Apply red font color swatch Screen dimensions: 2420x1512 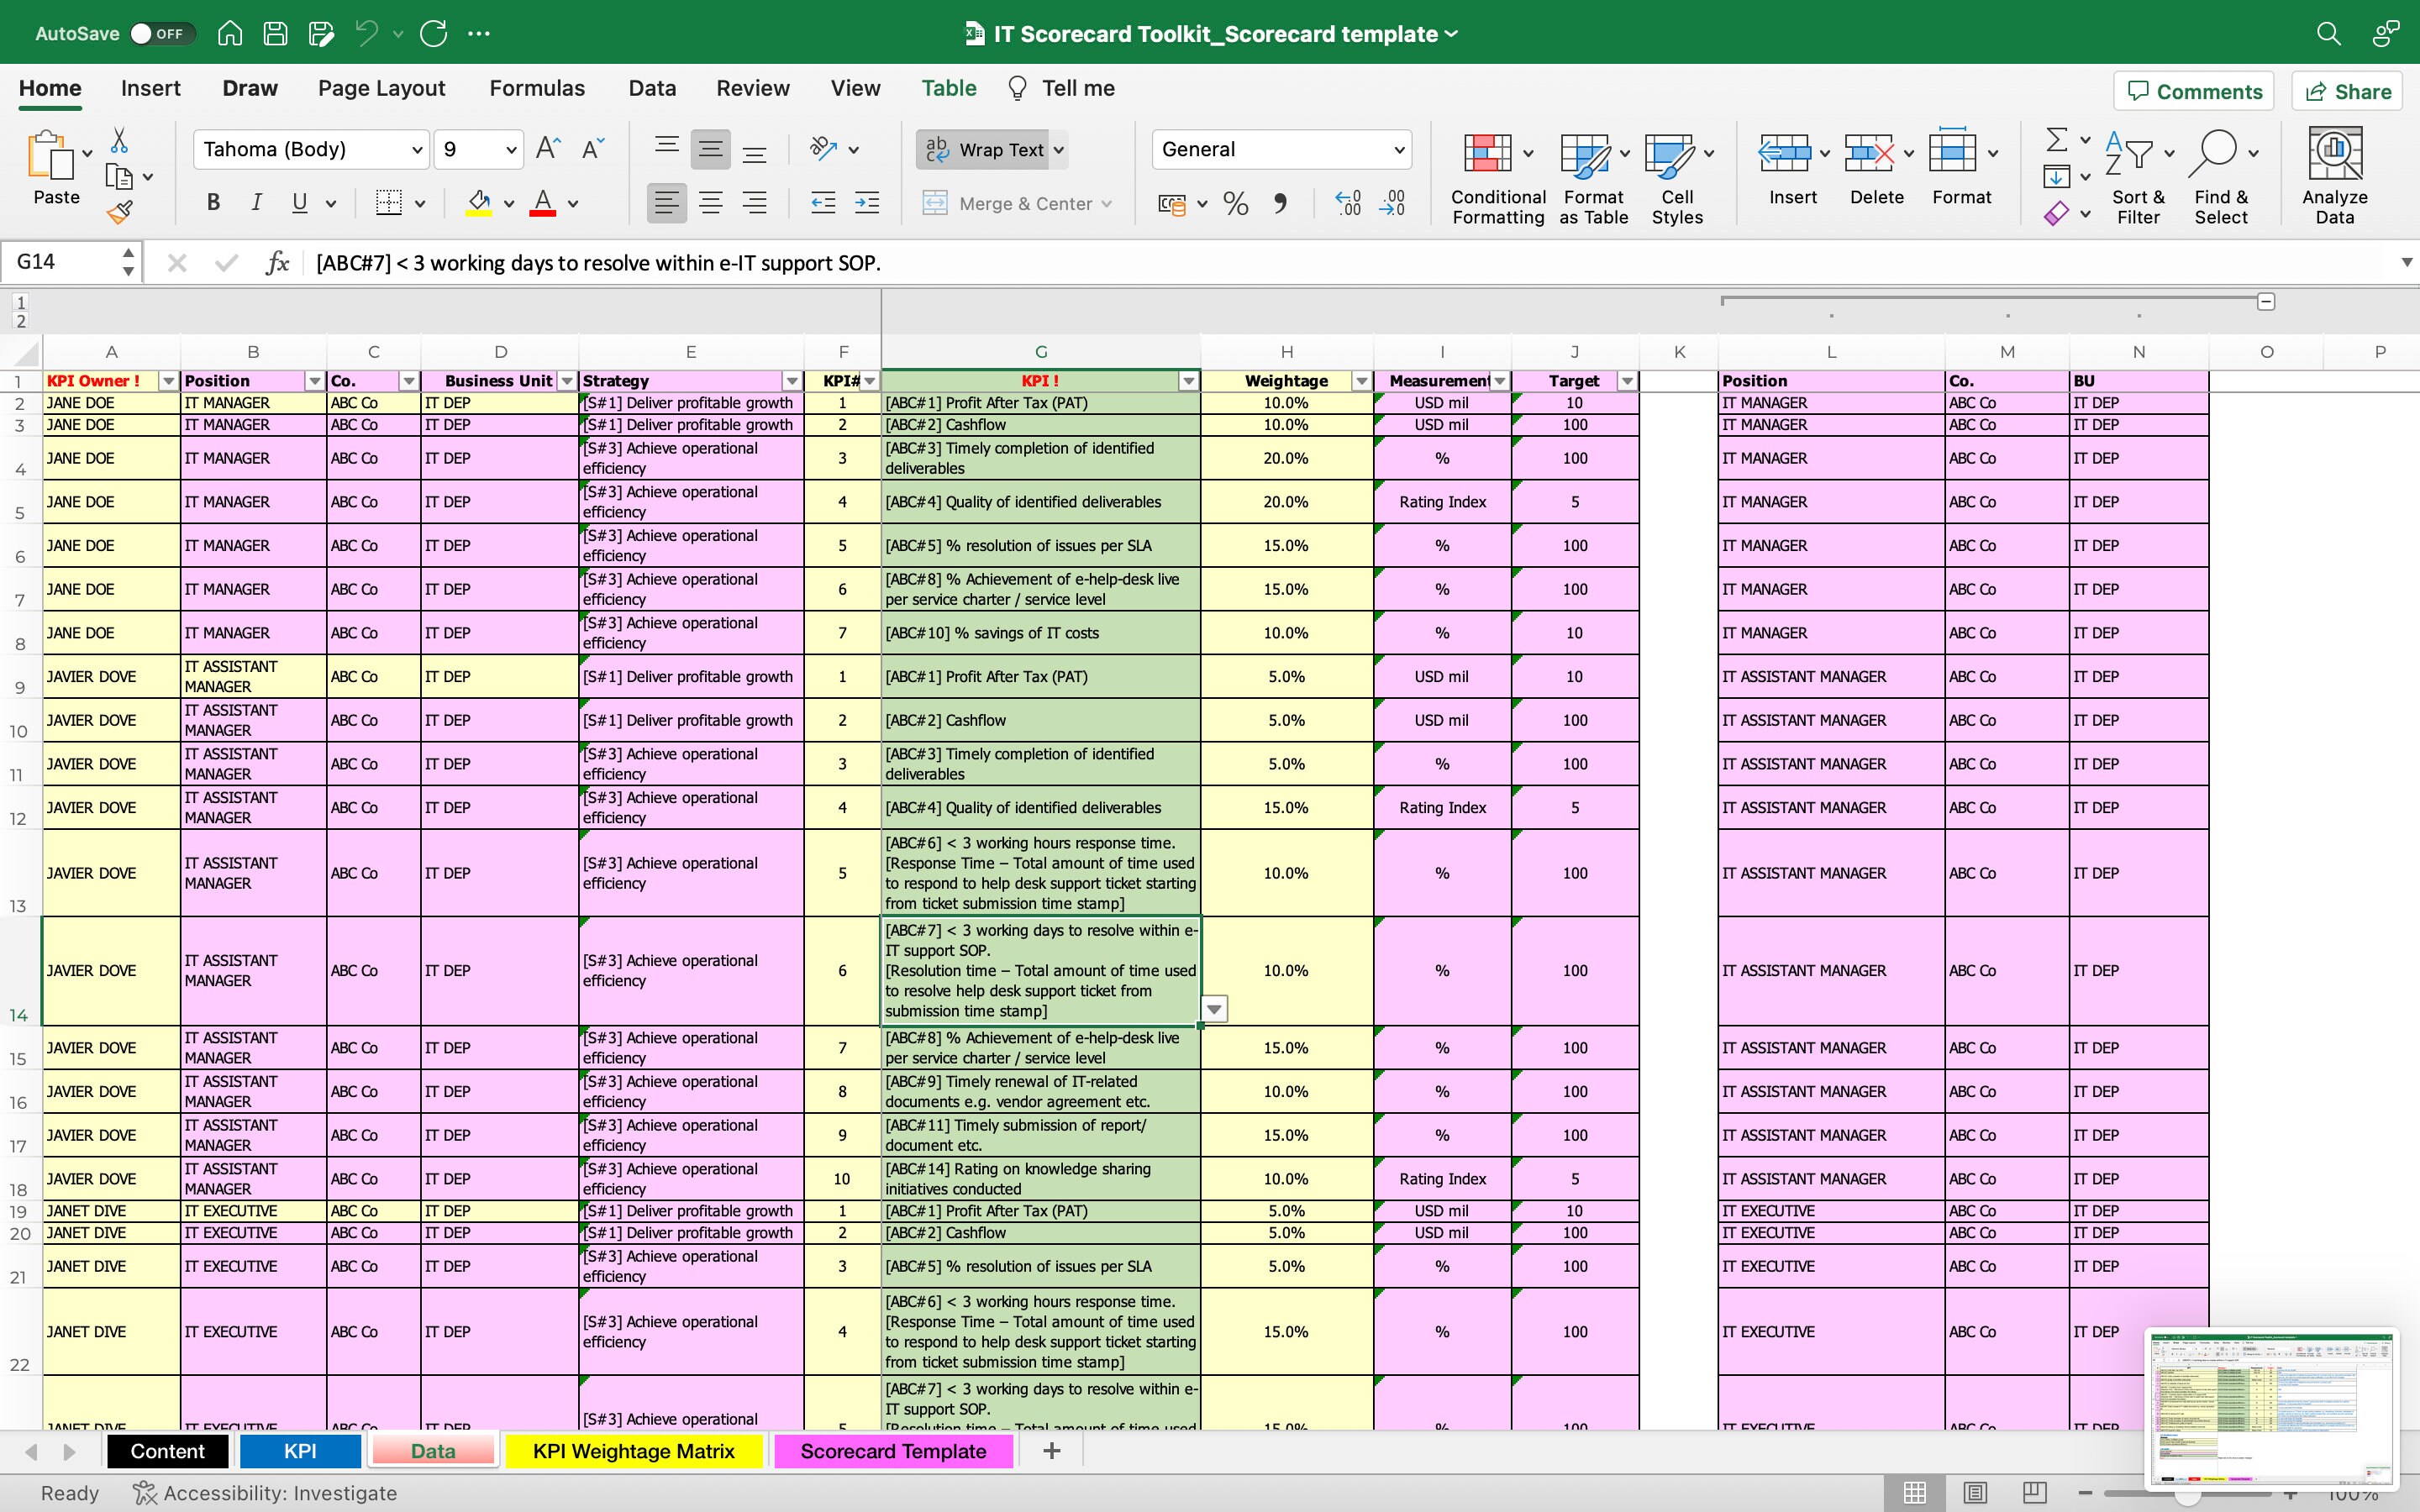pos(542,203)
